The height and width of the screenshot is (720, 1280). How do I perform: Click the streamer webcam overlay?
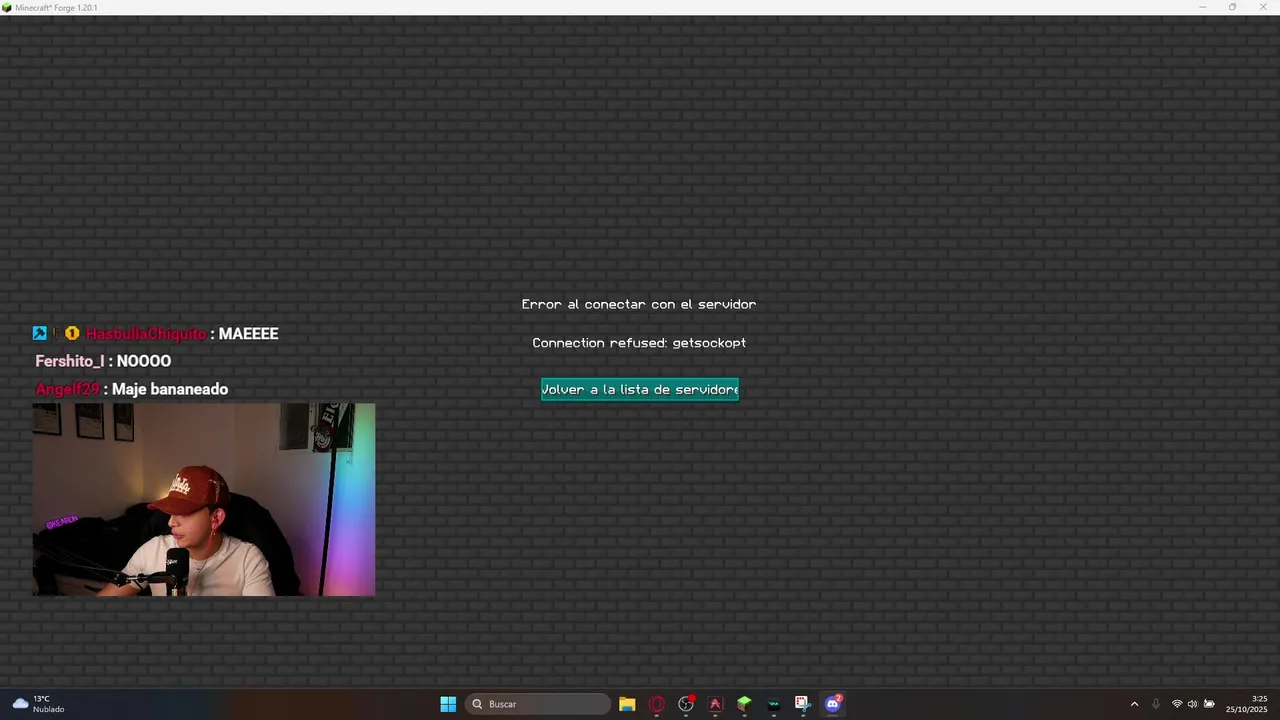point(204,500)
